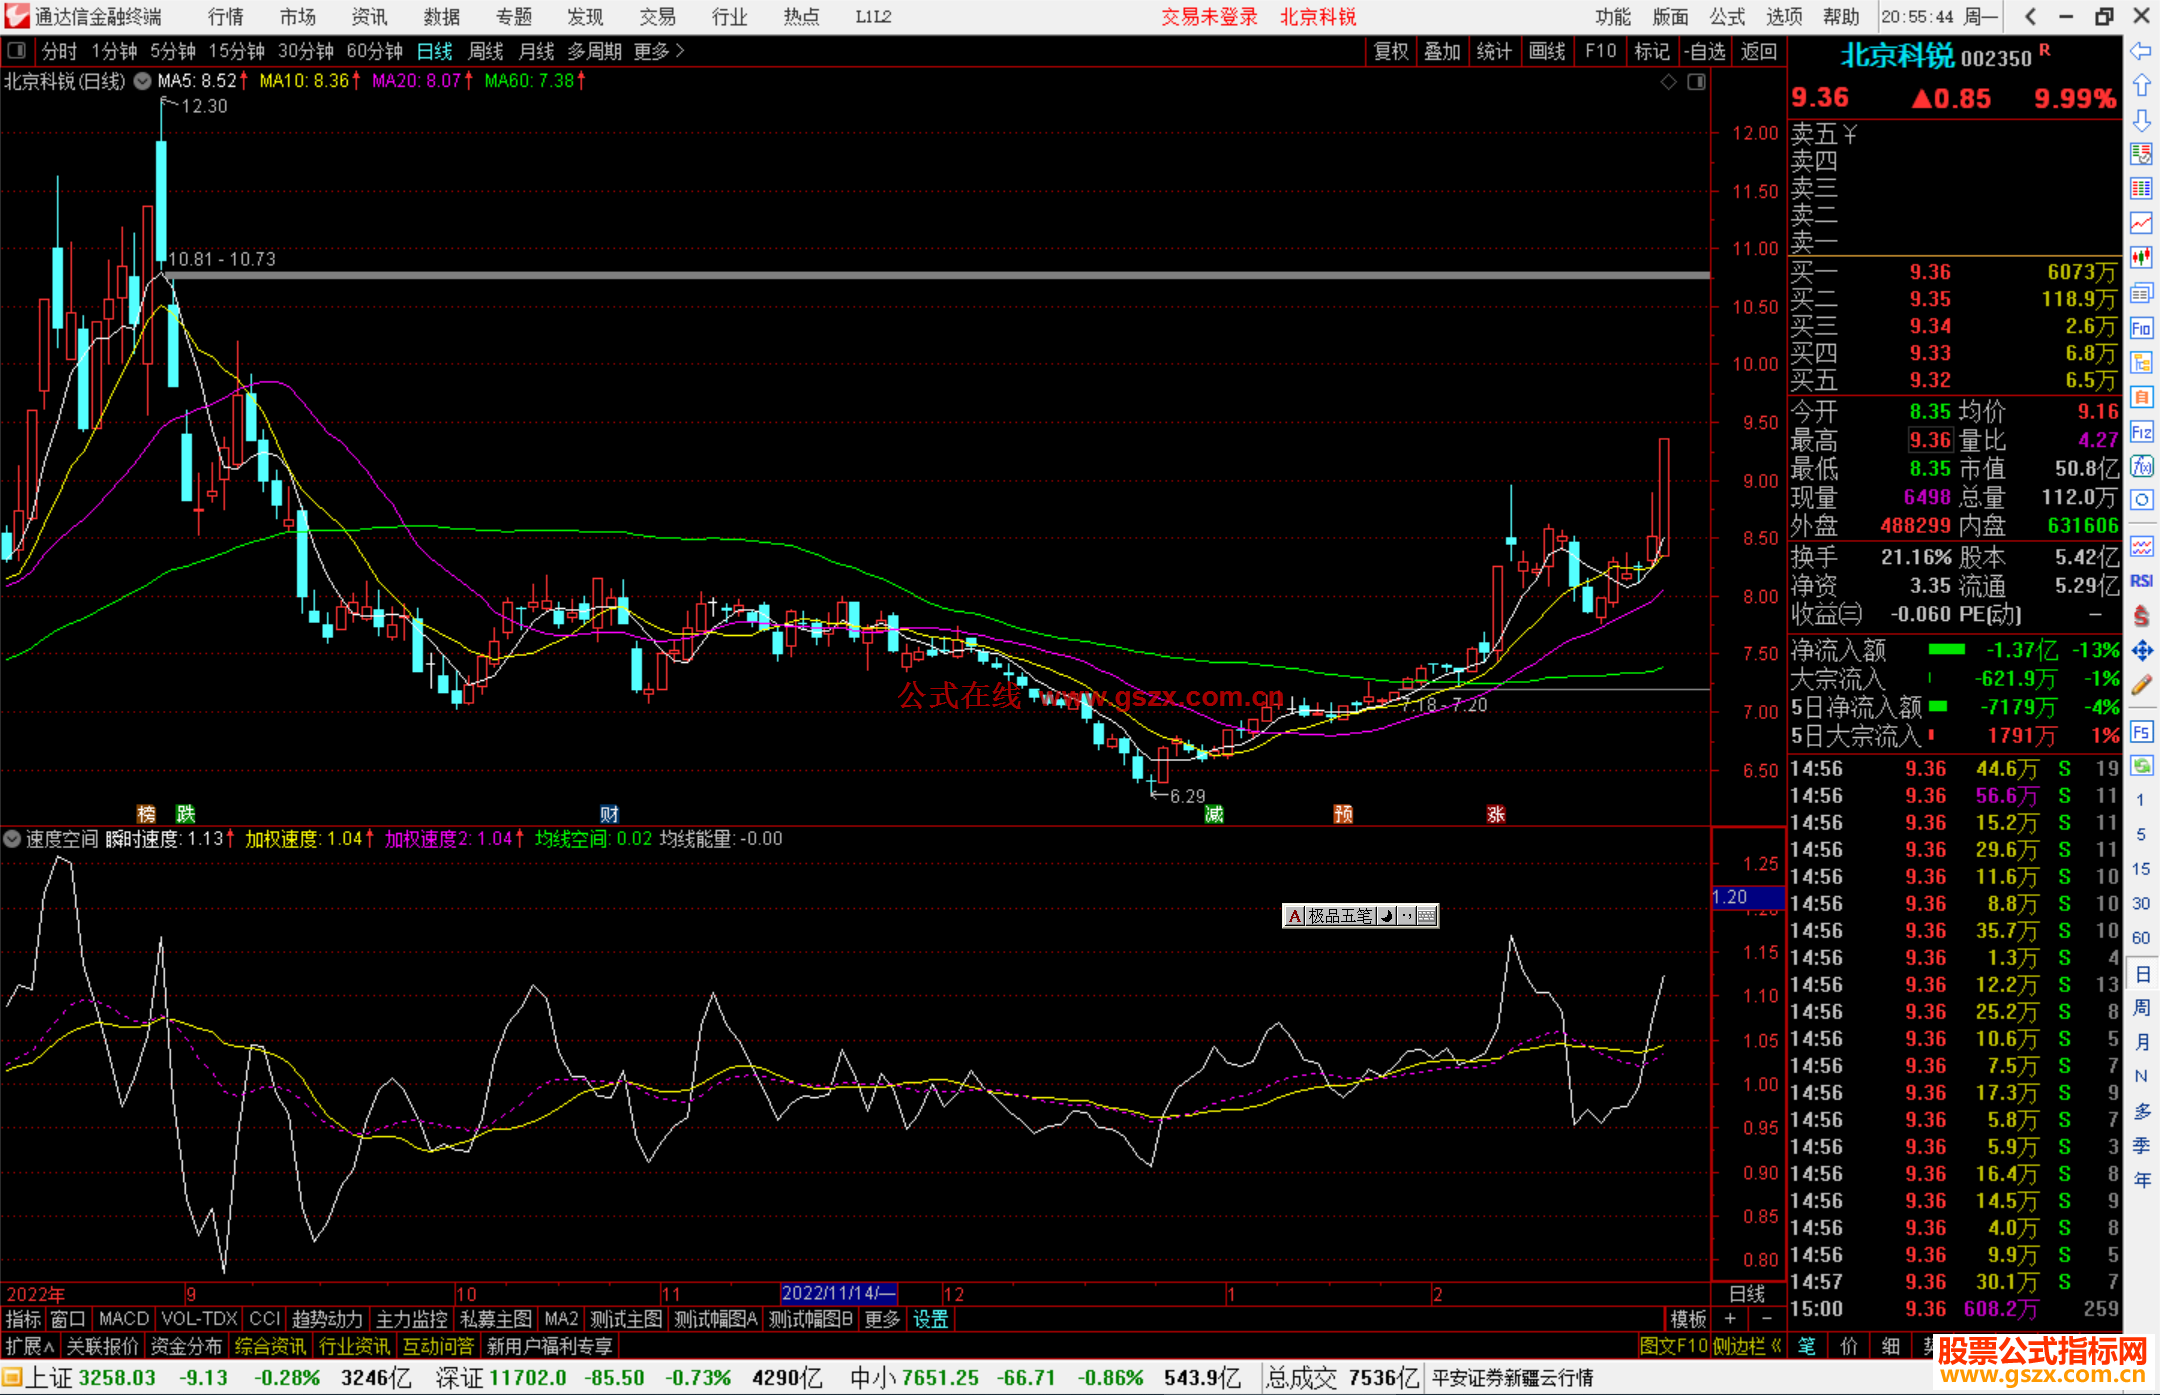
Task: Expand the 扩展 panel at the bottom
Action: (29, 1346)
